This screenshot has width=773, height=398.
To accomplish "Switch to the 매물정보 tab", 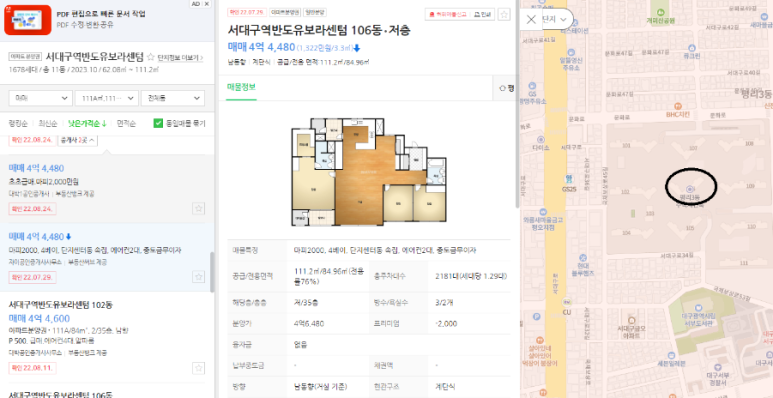I will click(242, 88).
